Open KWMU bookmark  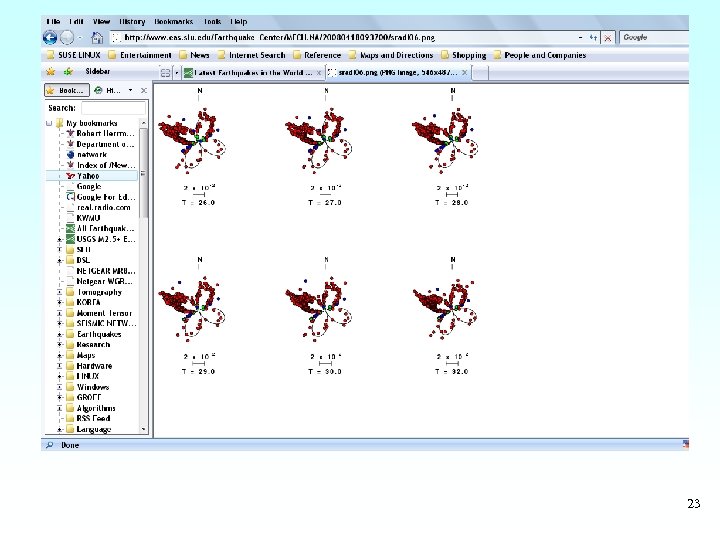pos(84,218)
